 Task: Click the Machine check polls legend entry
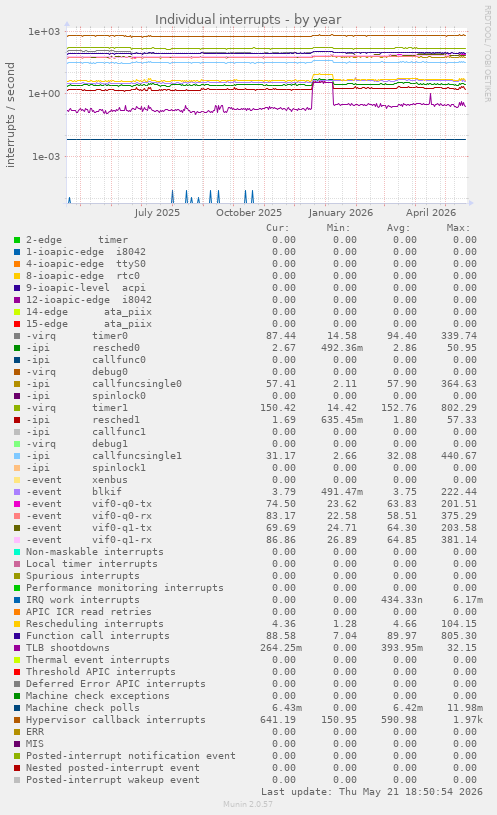83,708
